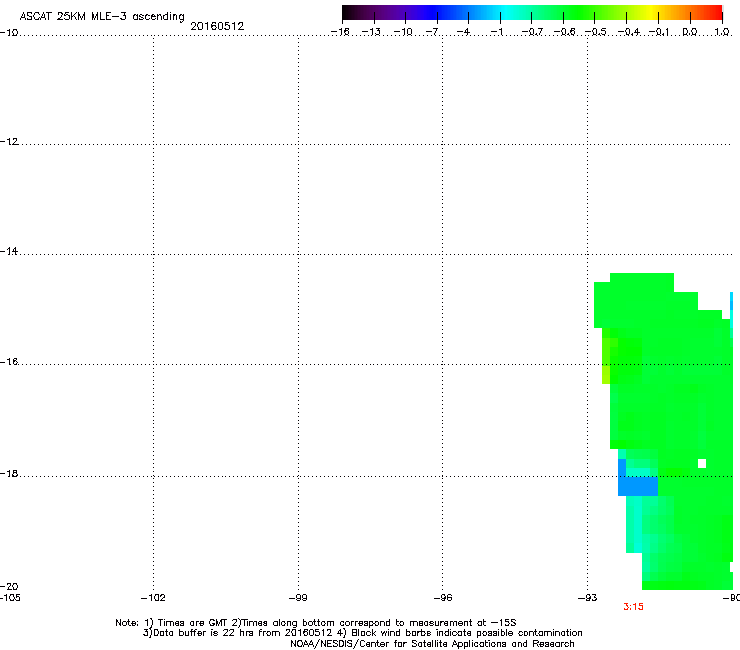Click the -20 latitude axis label
This screenshot has width=740, height=650.
(x=9, y=586)
